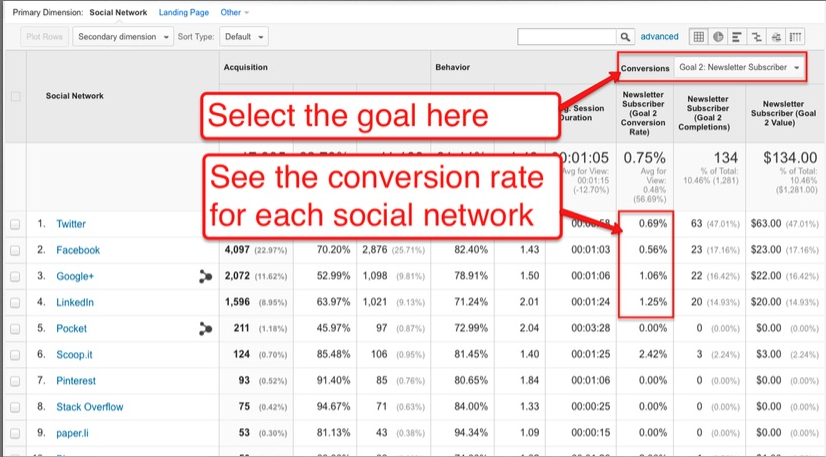Click the data hub icon beside Google+
826x457 pixels.
[x=205, y=276]
